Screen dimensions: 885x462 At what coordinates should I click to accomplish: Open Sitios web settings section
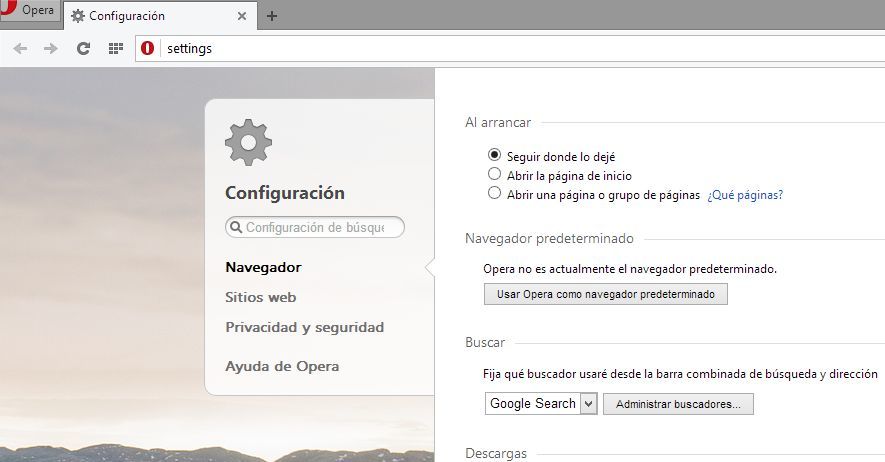260,297
